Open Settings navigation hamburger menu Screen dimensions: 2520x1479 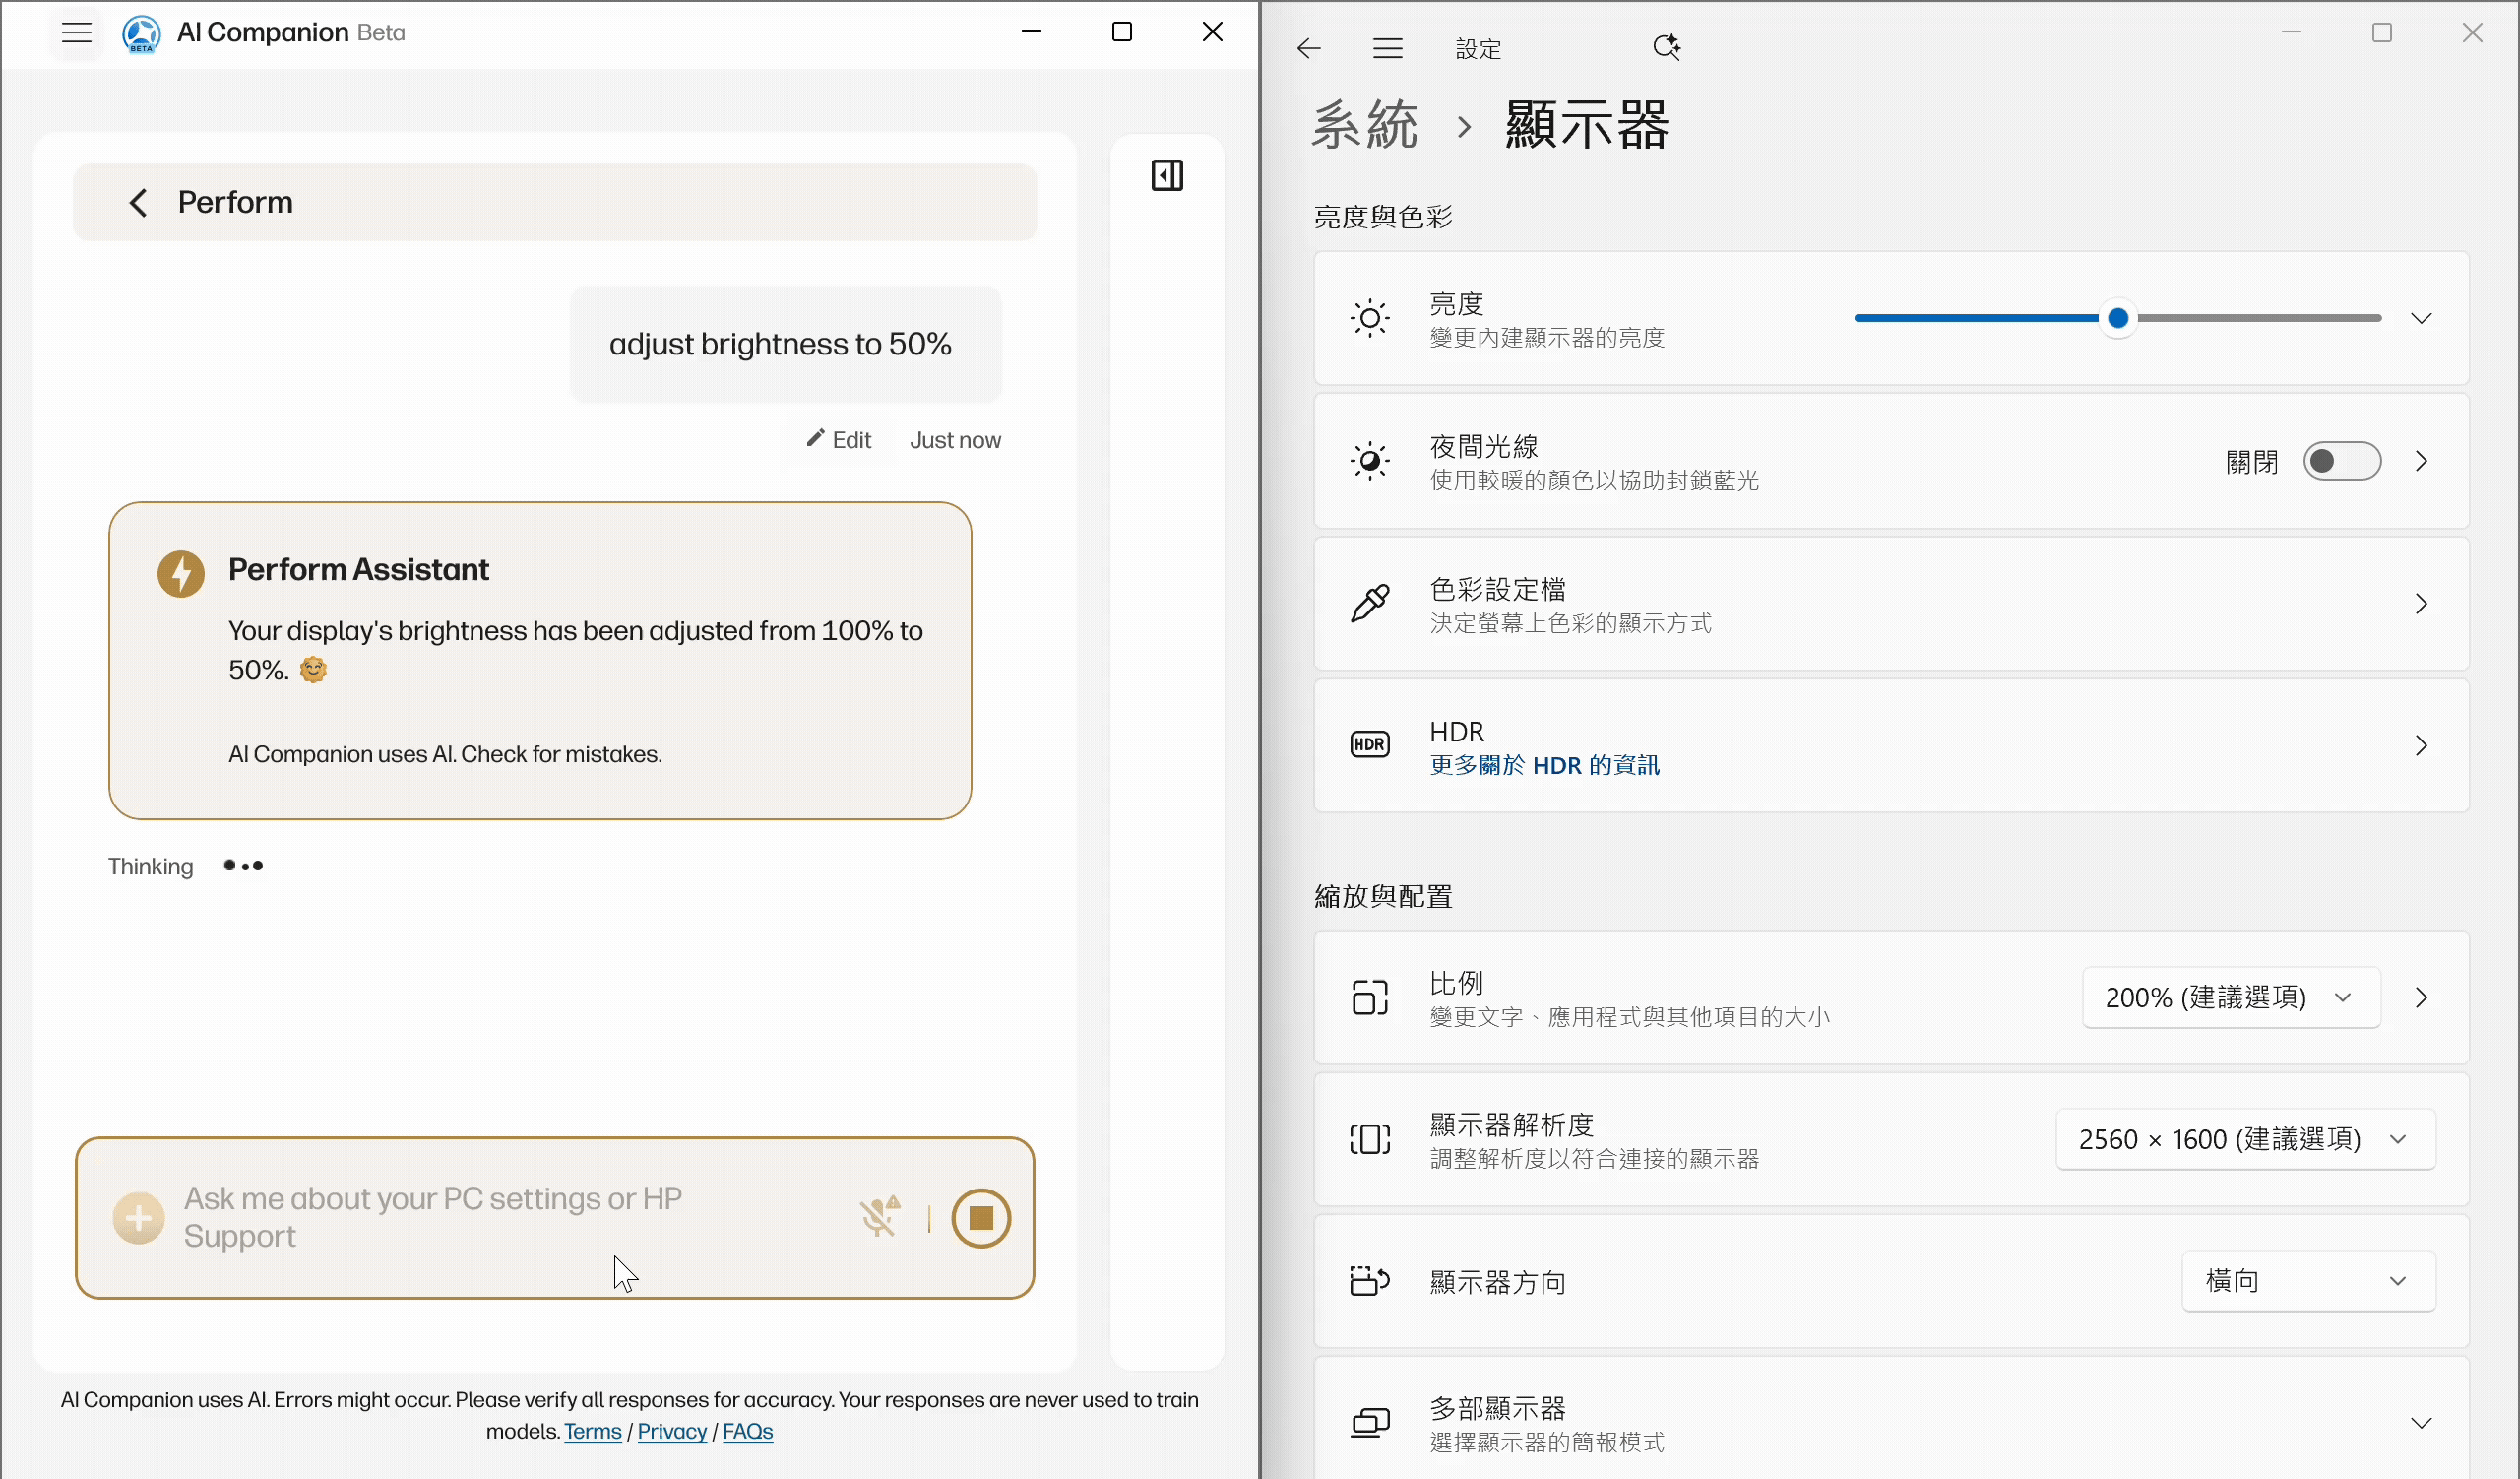pos(1387,48)
